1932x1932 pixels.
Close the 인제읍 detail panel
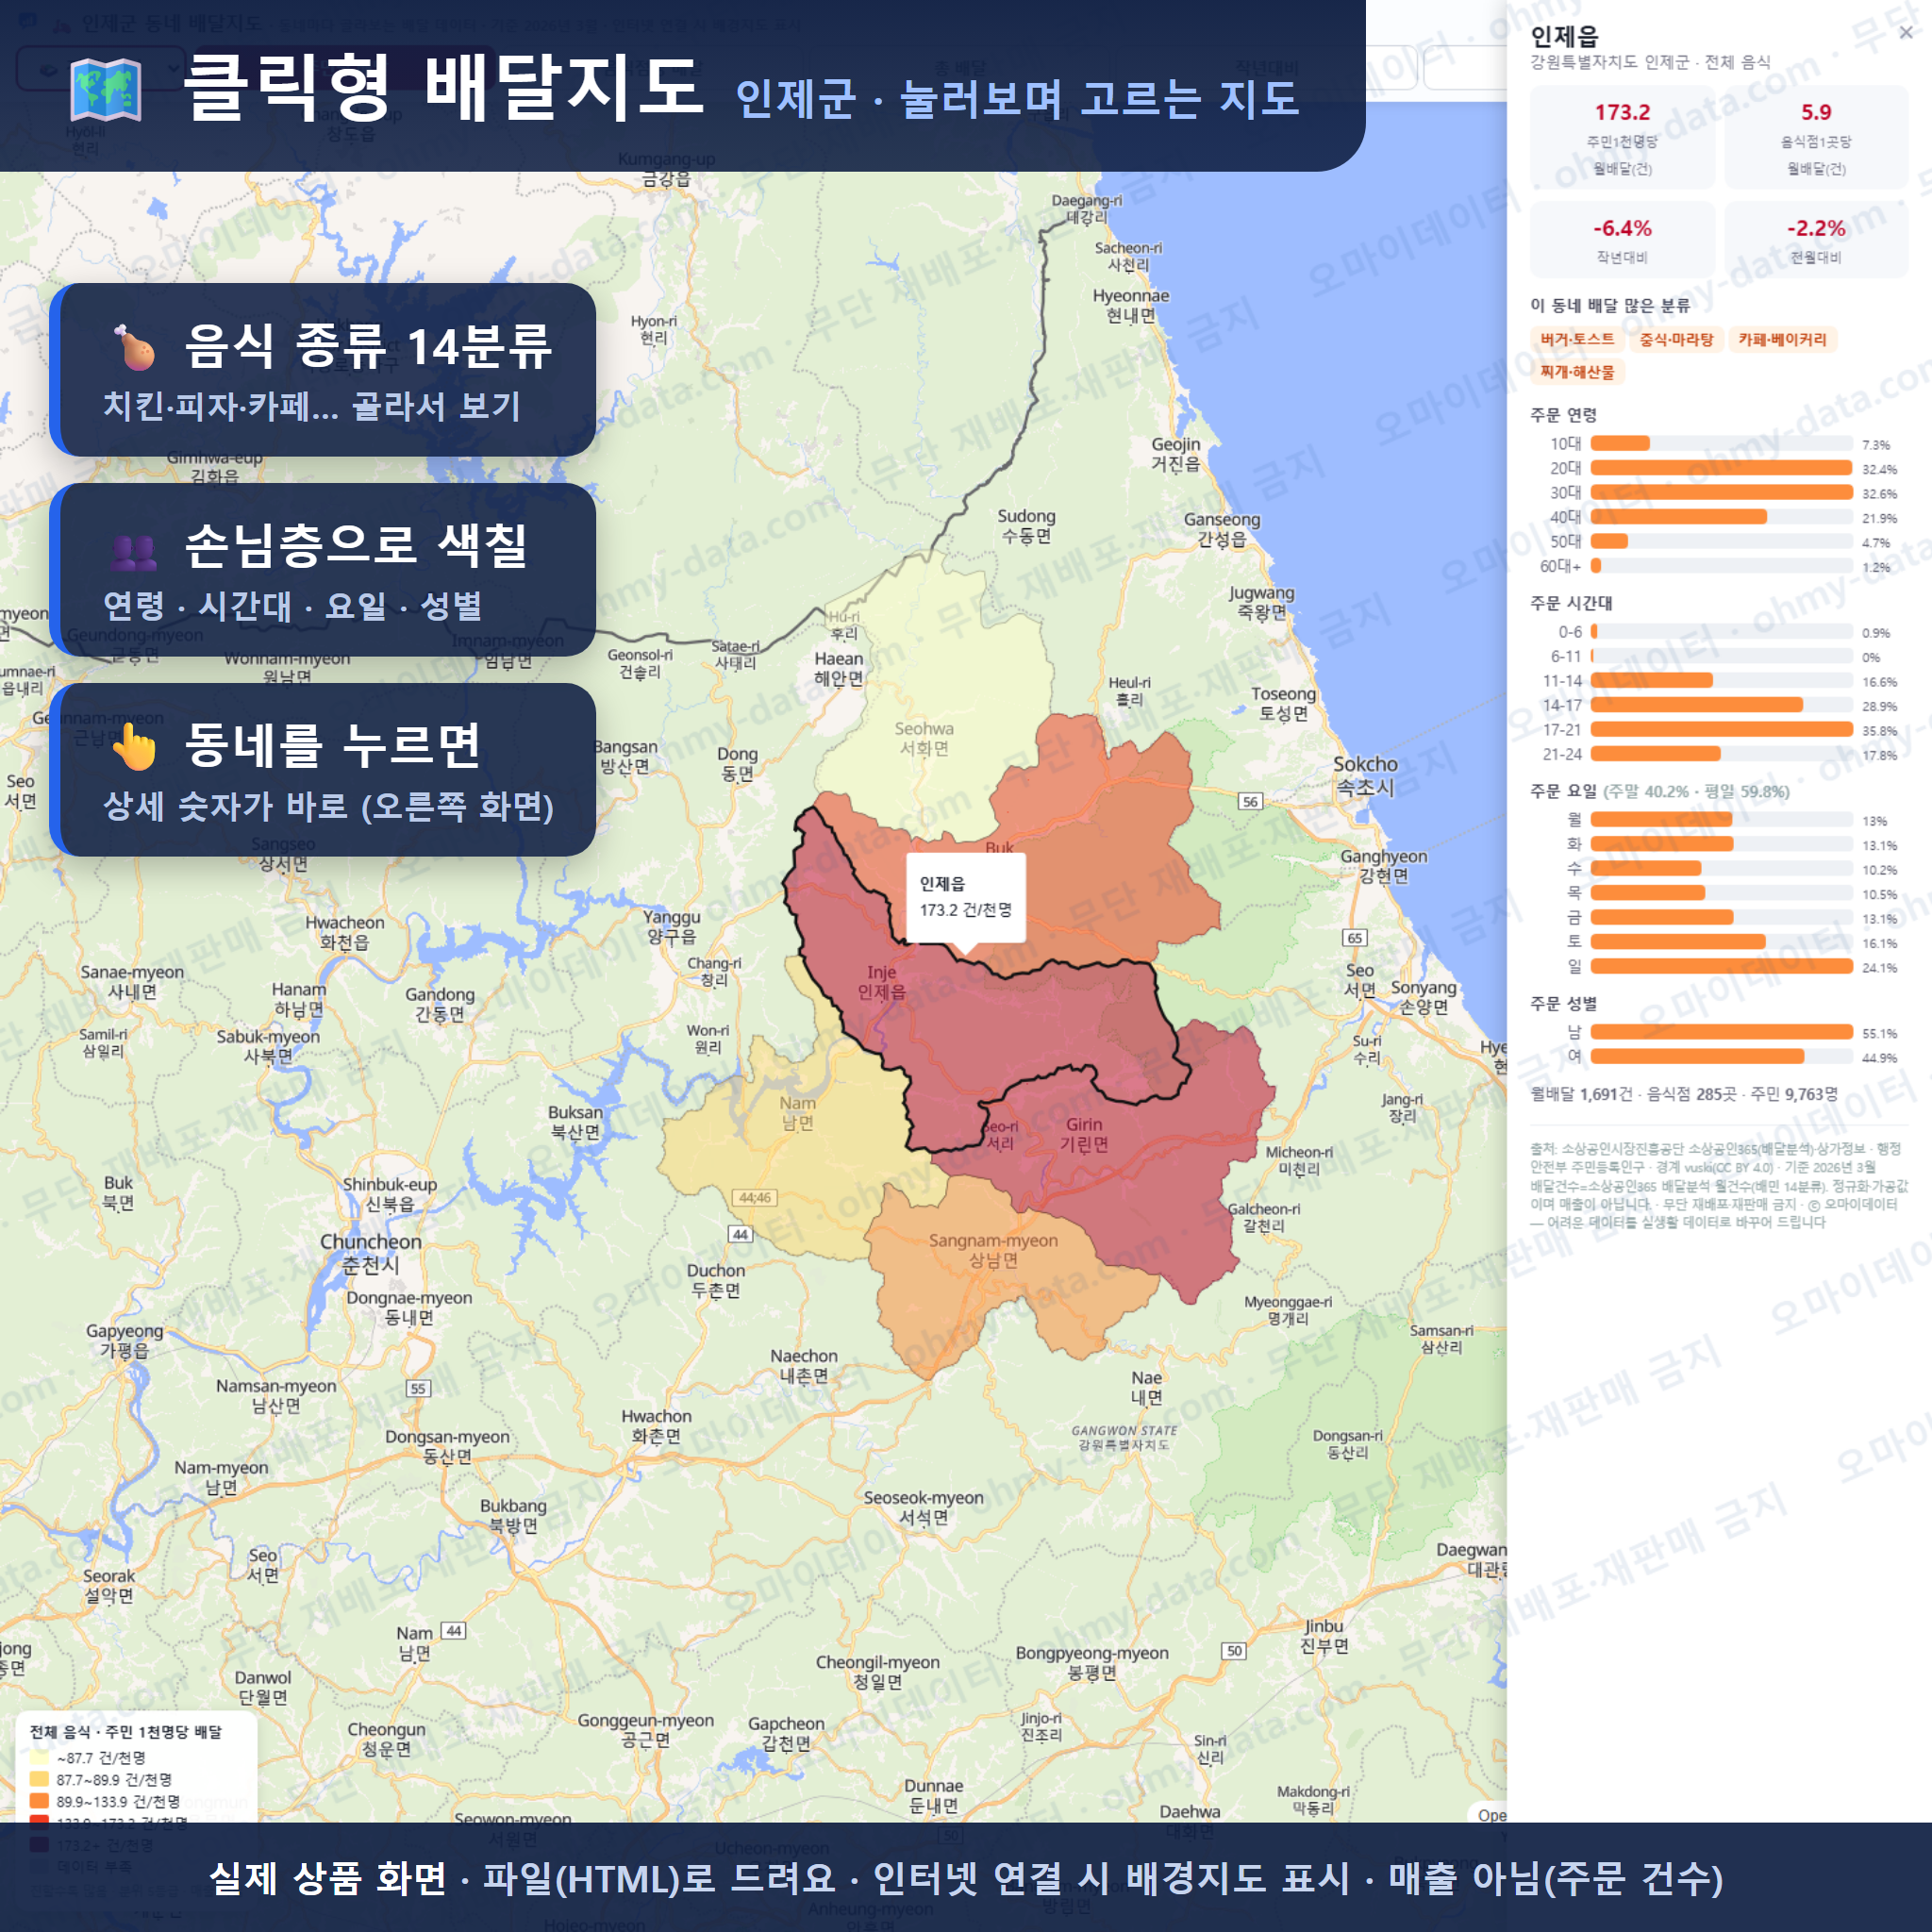point(1906,33)
